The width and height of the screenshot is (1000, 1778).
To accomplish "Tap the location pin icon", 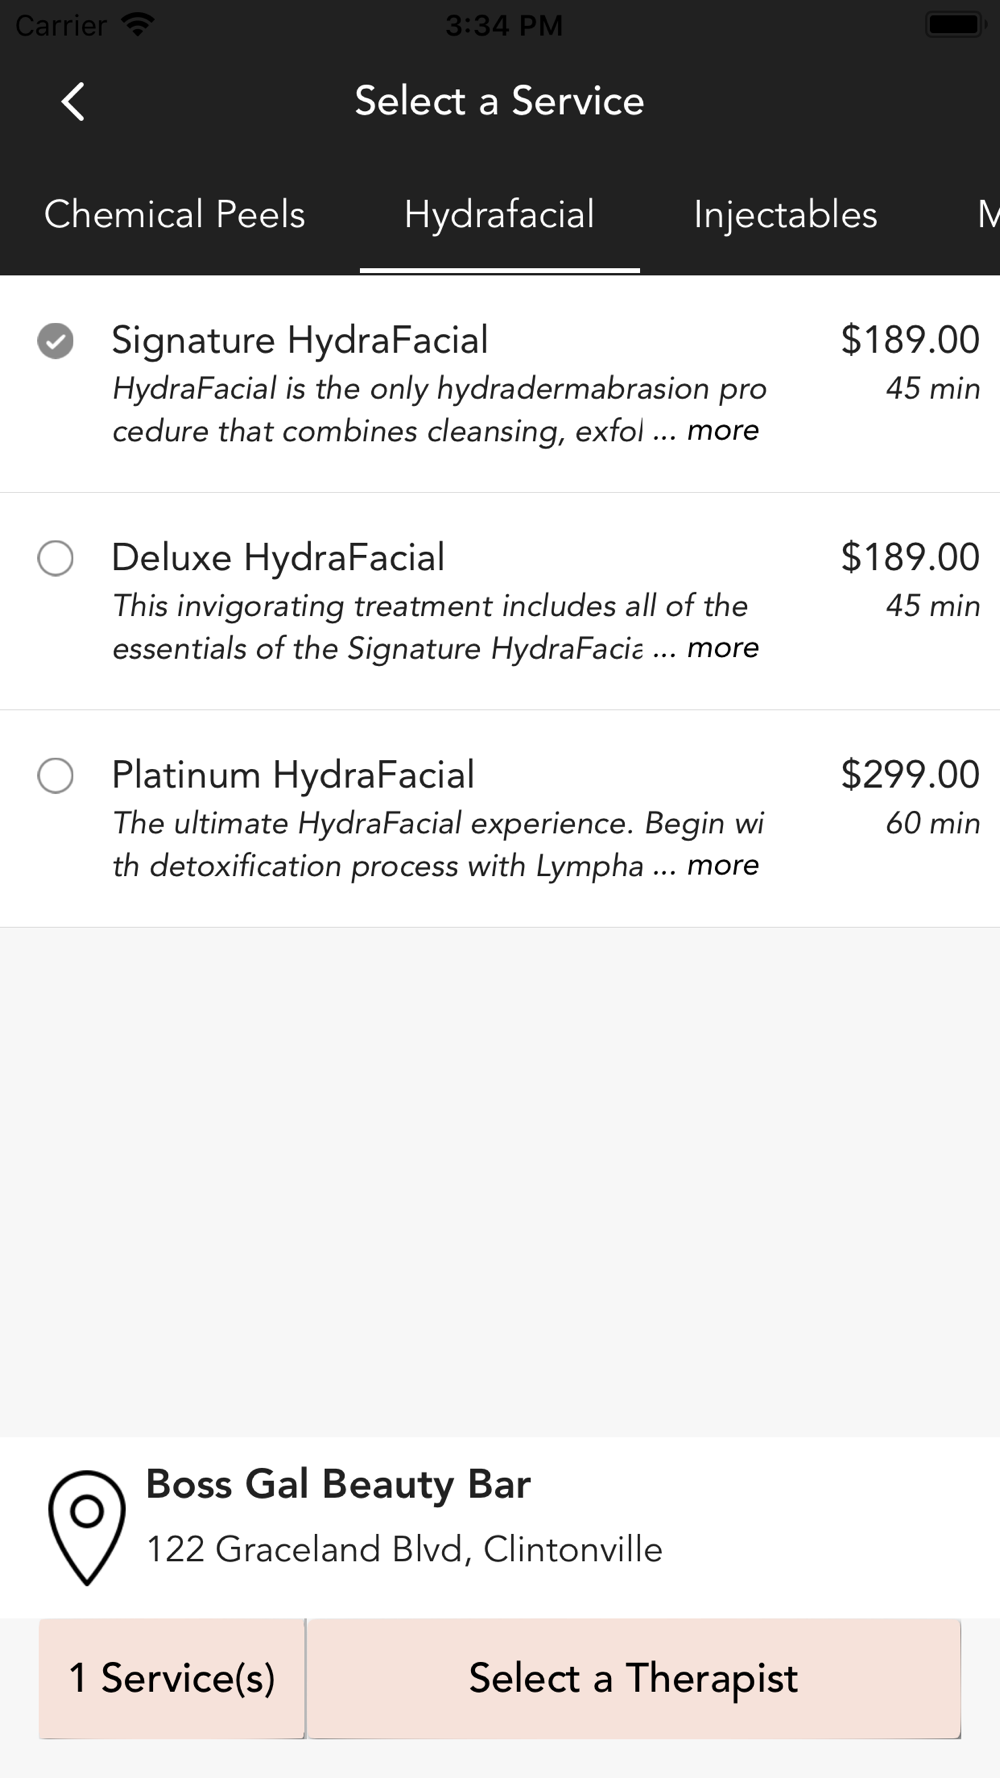I will (87, 1527).
